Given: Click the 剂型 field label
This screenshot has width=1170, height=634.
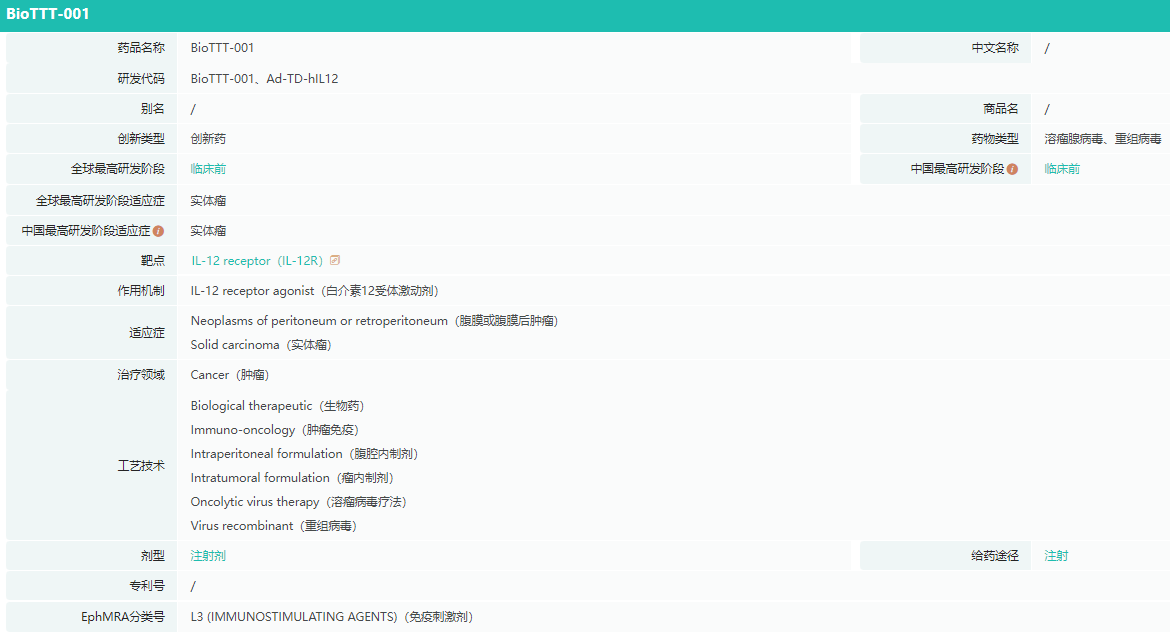Looking at the screenshot, I should (x=153, y=556).
